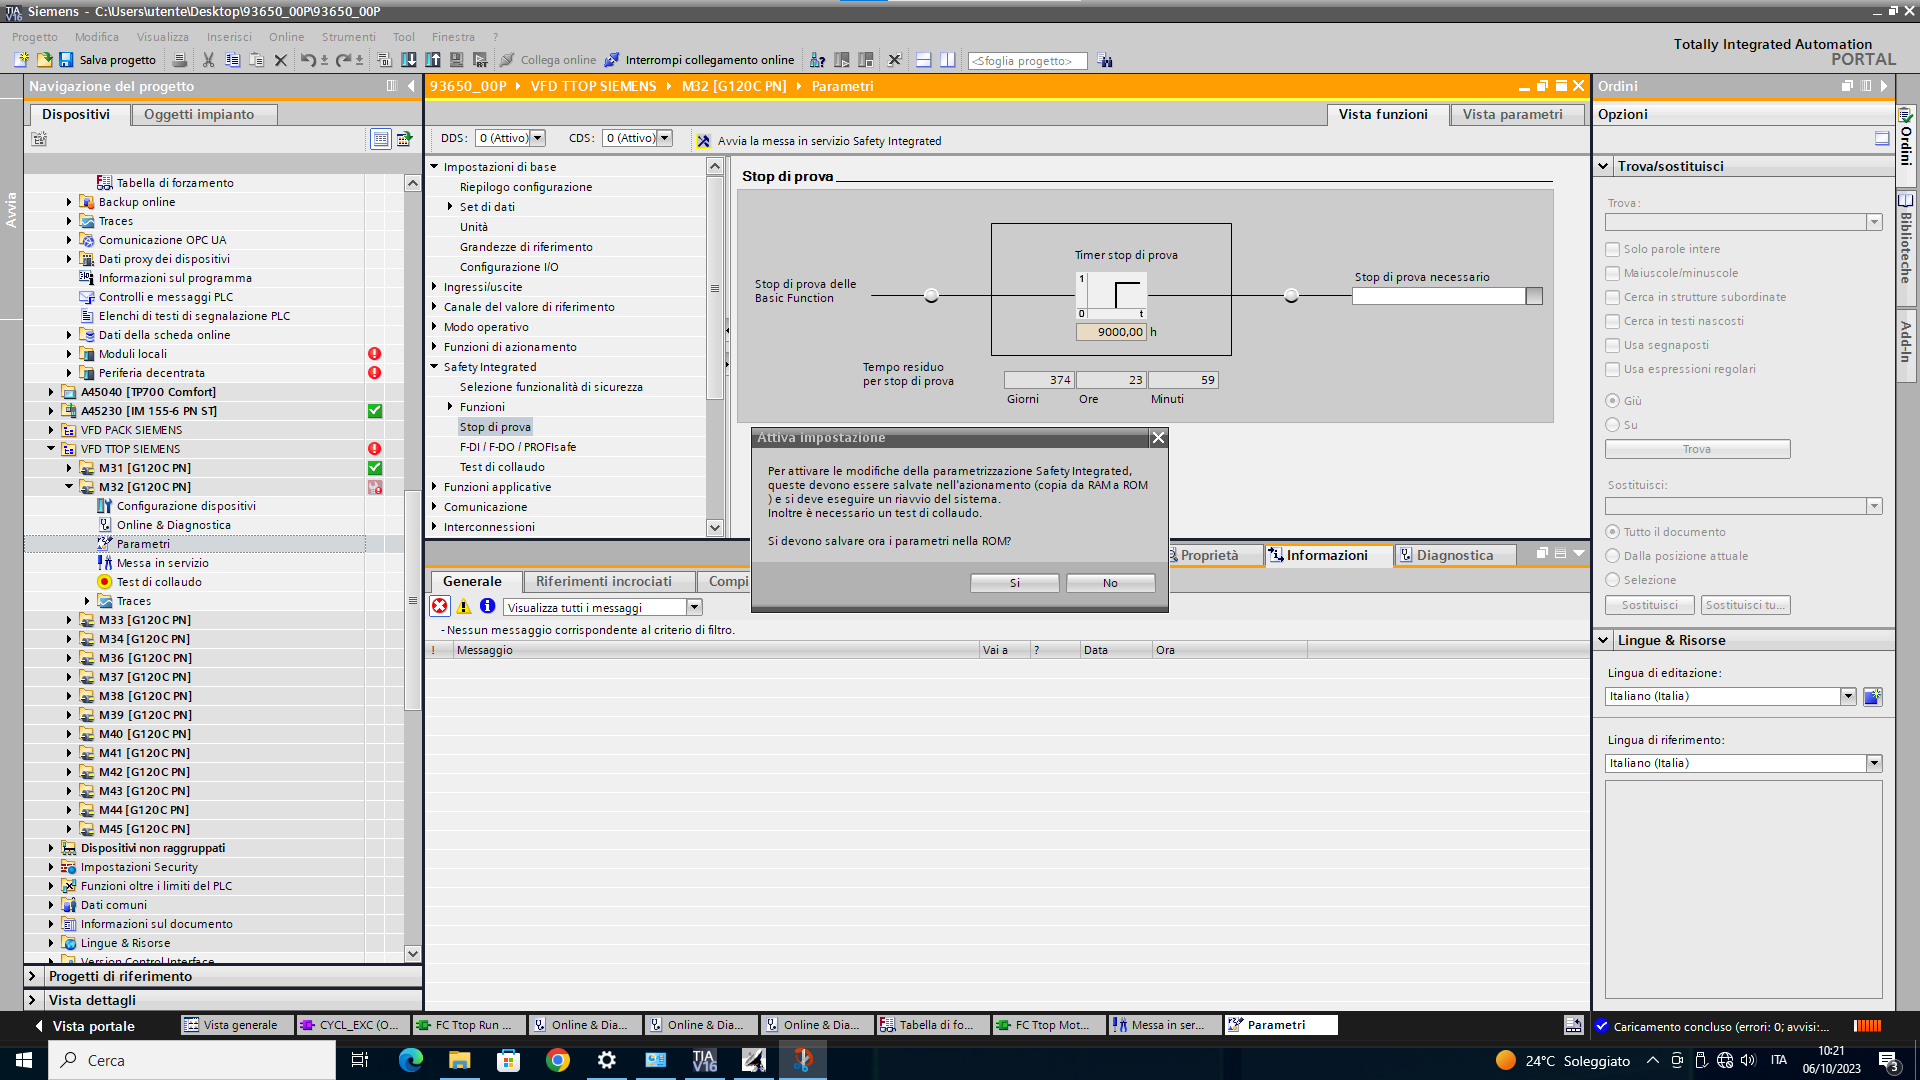The height and width of the screenshot is (1080, 1920).
Task: Click the yellow warning filter icon
Action: point(464,606)
